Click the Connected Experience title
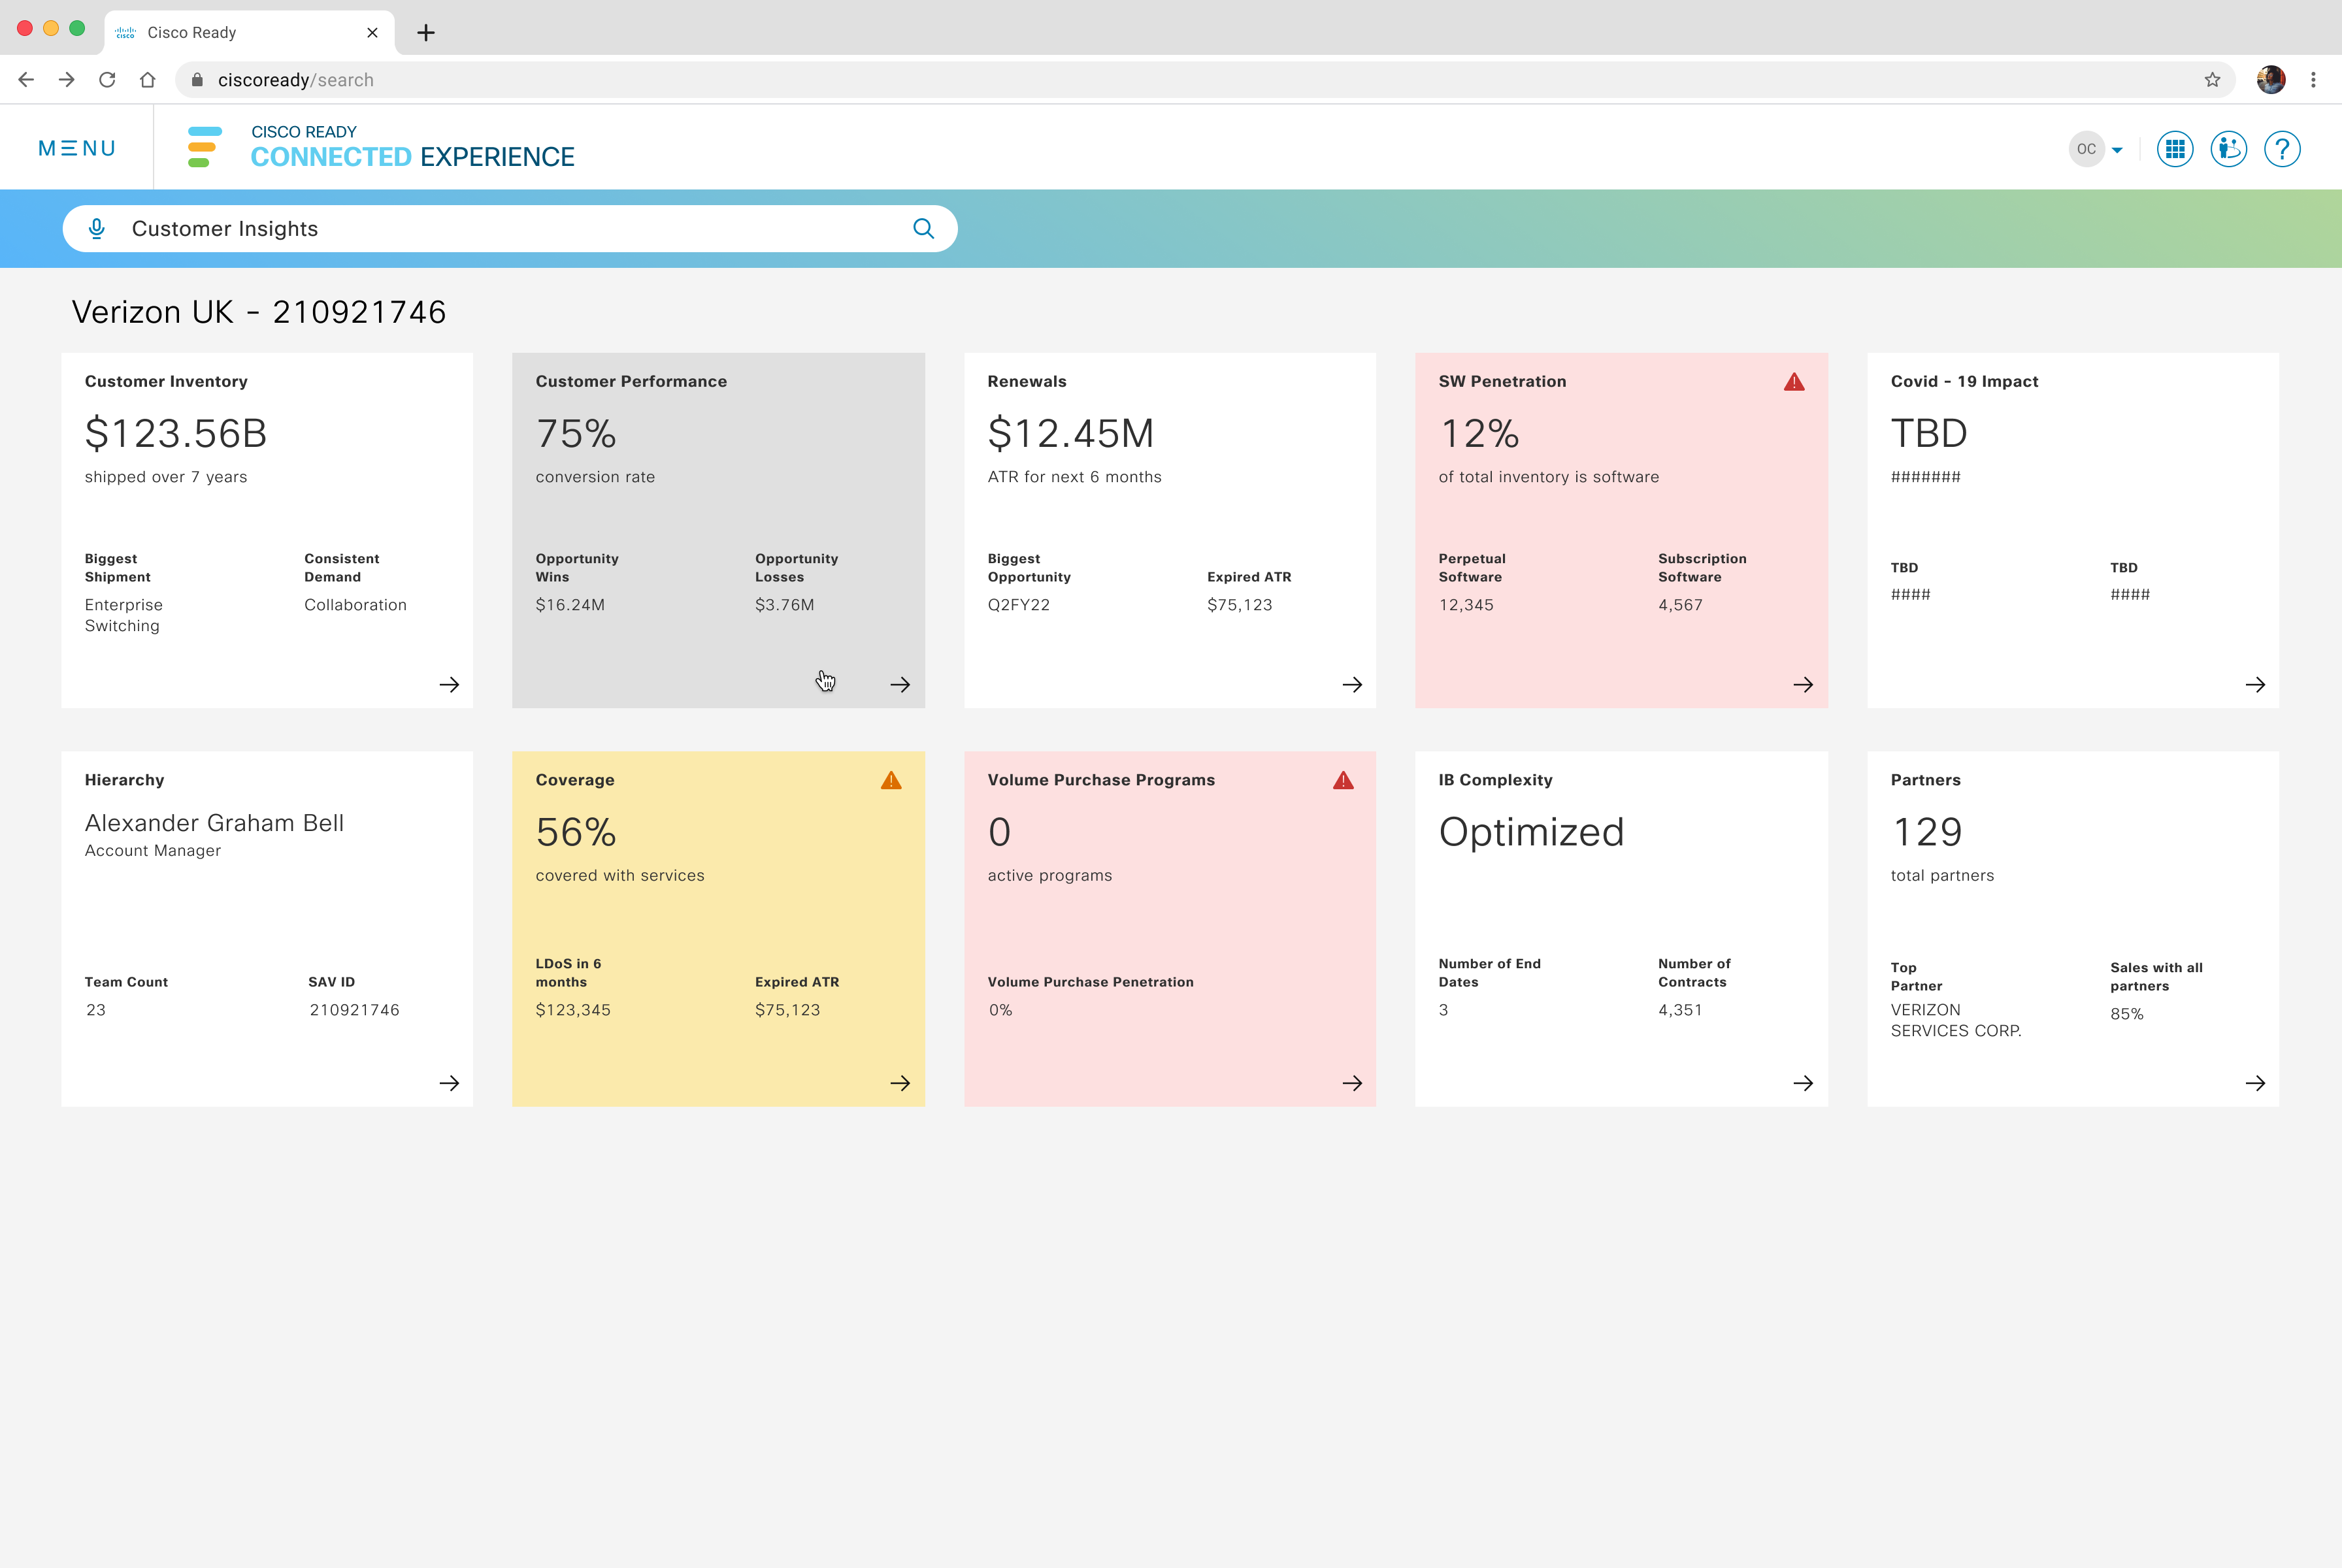Screen dimensions: 2342x1568 [412, 157]
